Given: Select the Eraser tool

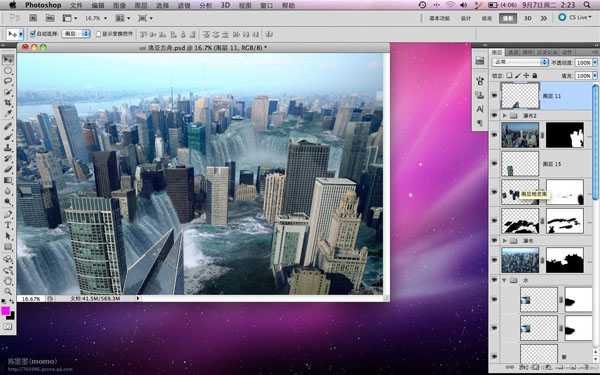Looking at the screenshot, I should click(x=8, y=169).
